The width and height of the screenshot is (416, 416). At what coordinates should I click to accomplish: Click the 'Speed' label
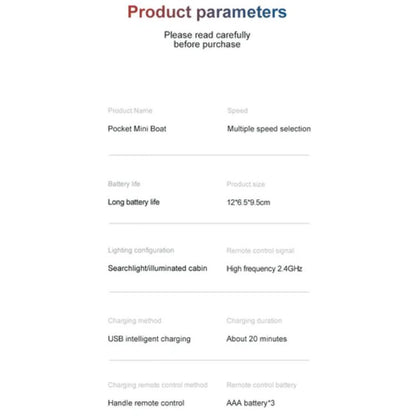[x=237, y=111]
